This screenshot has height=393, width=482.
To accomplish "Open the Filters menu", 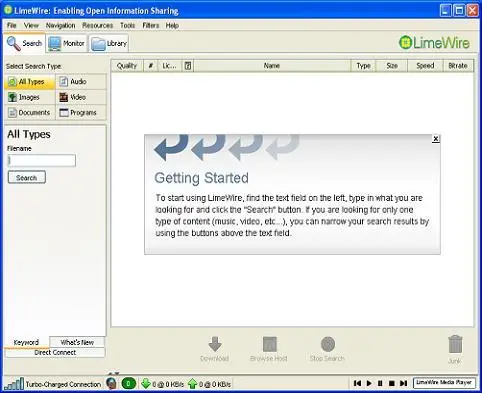I will point(151,25).
